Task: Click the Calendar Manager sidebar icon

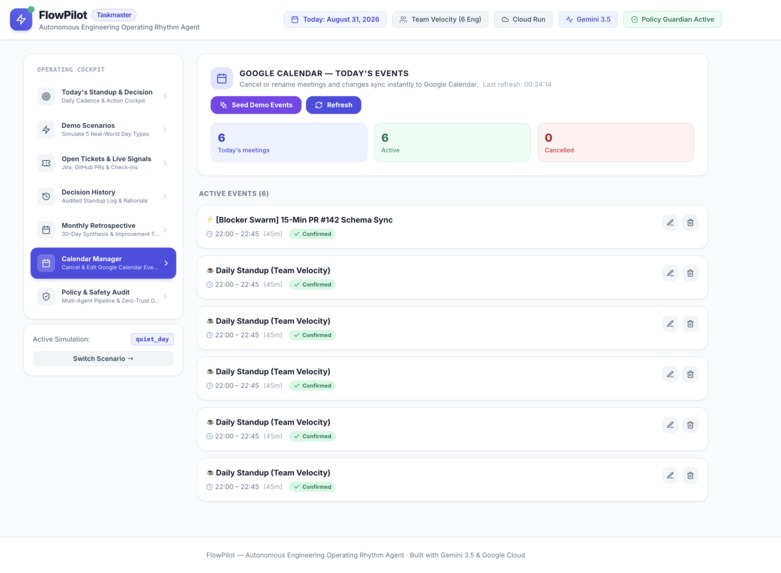Action: point(46,263)
